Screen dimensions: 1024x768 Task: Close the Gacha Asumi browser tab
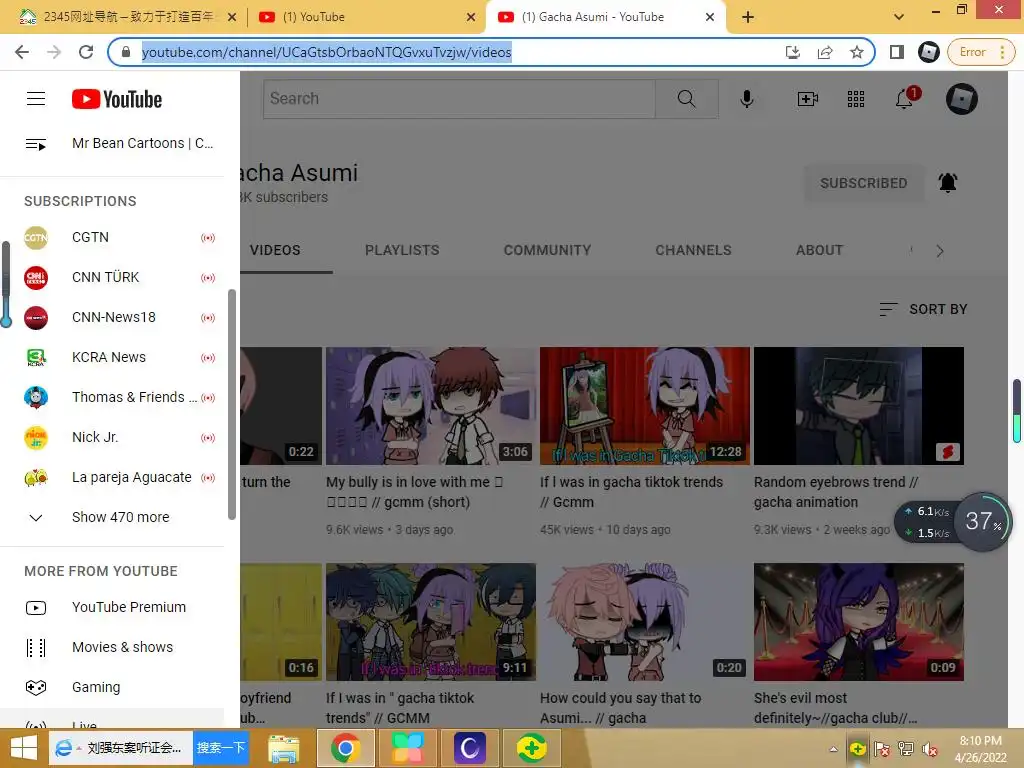[710, 17]
